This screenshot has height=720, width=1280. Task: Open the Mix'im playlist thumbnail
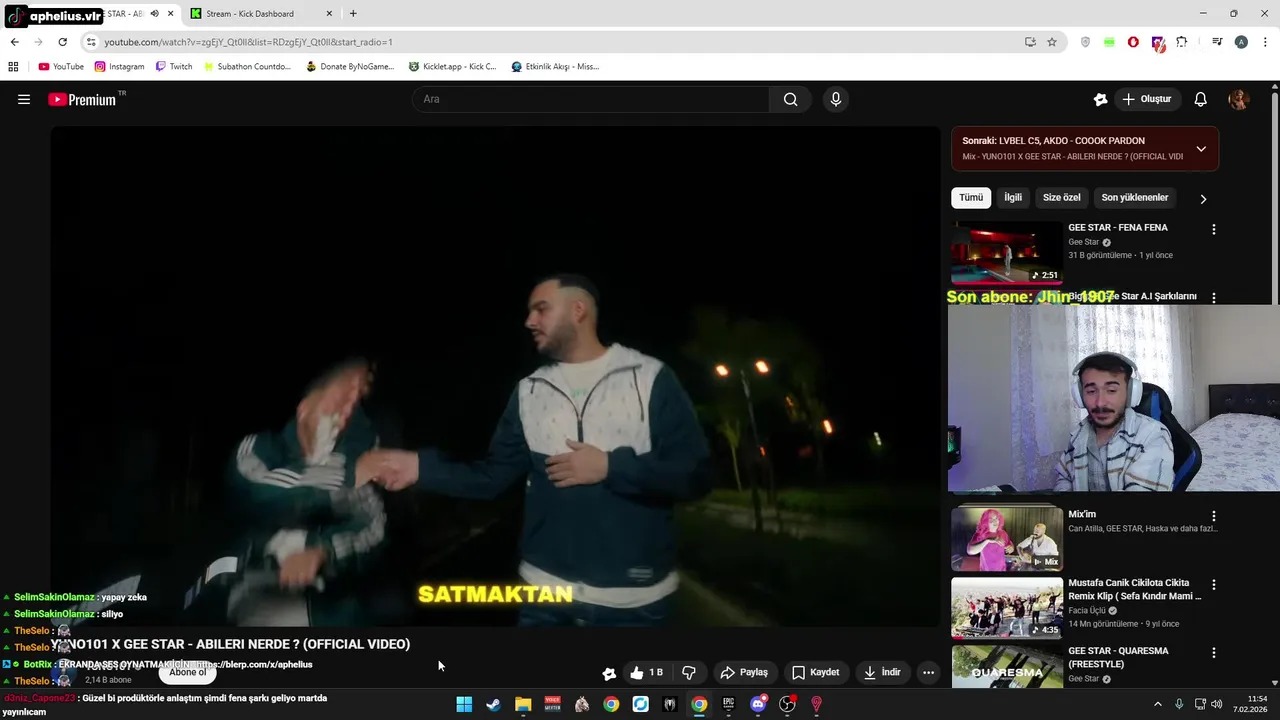point(1006,538)
